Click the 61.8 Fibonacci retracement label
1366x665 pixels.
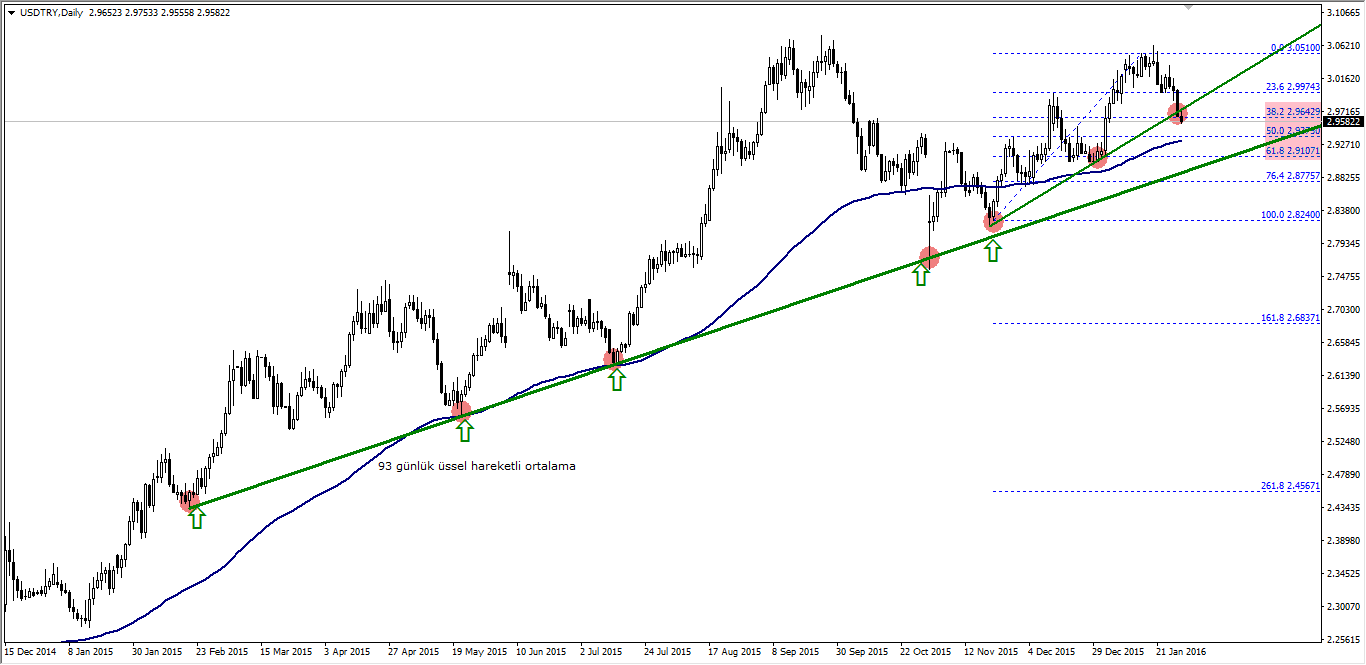(x=1291, y=151)
